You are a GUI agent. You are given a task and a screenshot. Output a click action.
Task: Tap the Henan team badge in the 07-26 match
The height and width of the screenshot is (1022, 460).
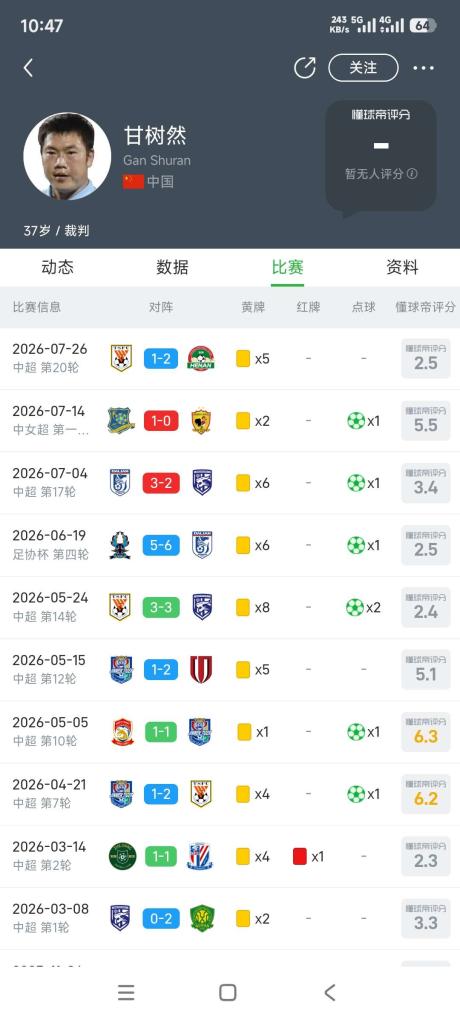pos(201,358)
